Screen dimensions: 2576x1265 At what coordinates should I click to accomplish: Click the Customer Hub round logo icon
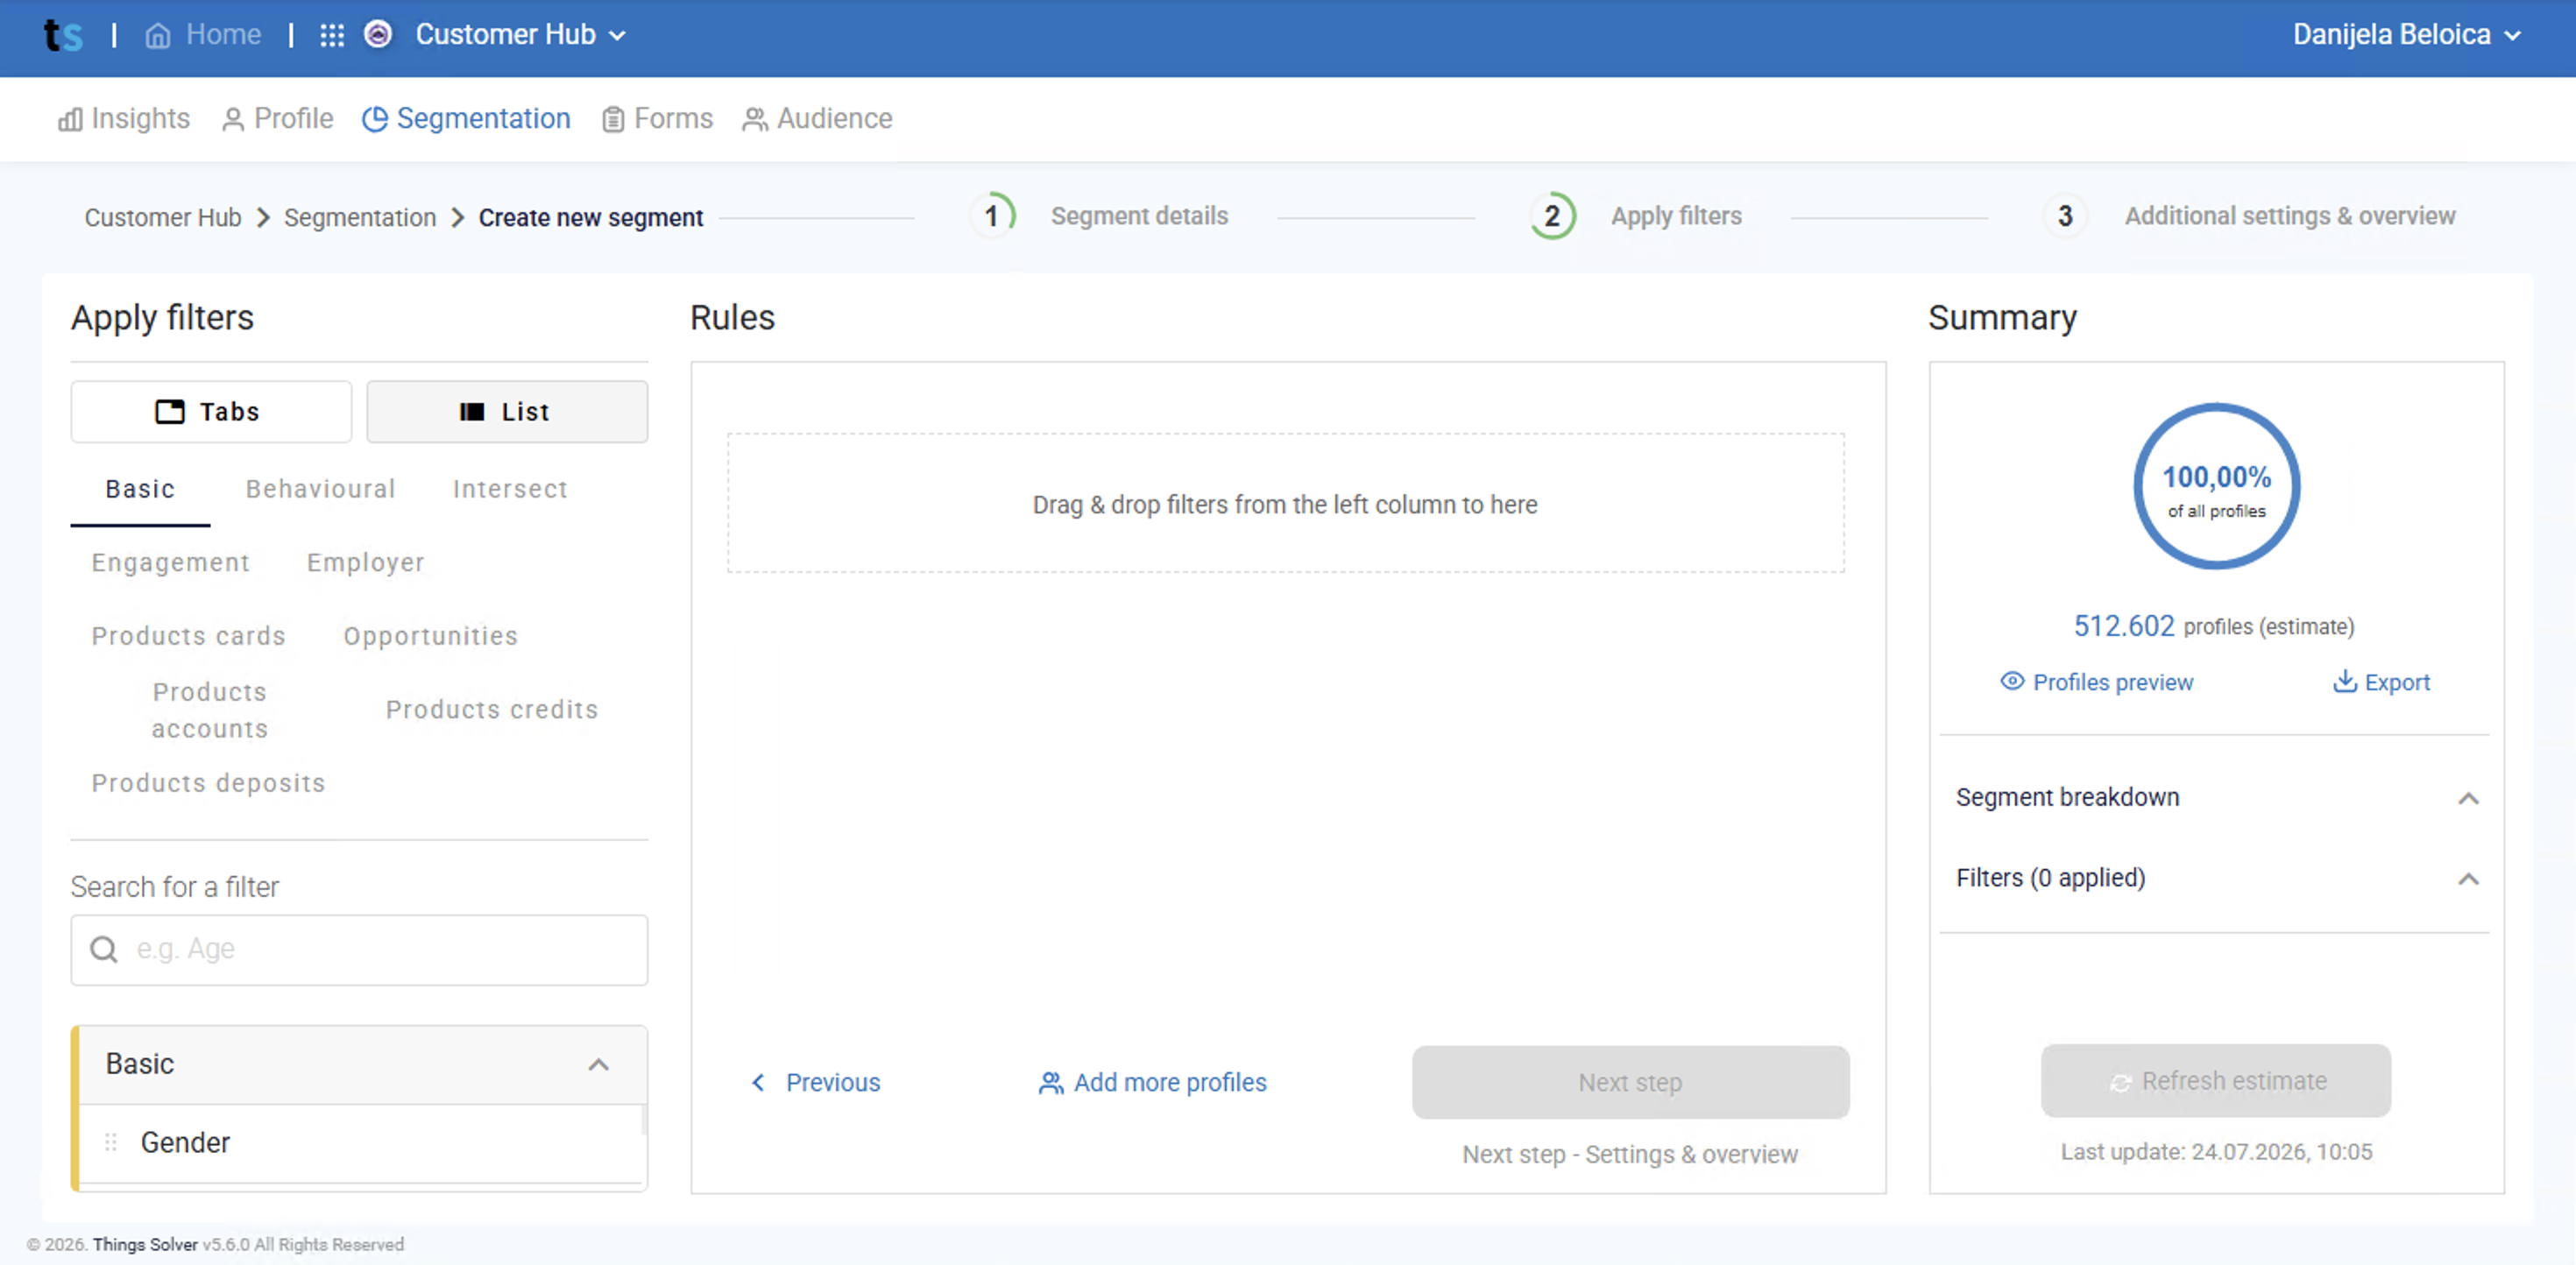click(378, 34)
